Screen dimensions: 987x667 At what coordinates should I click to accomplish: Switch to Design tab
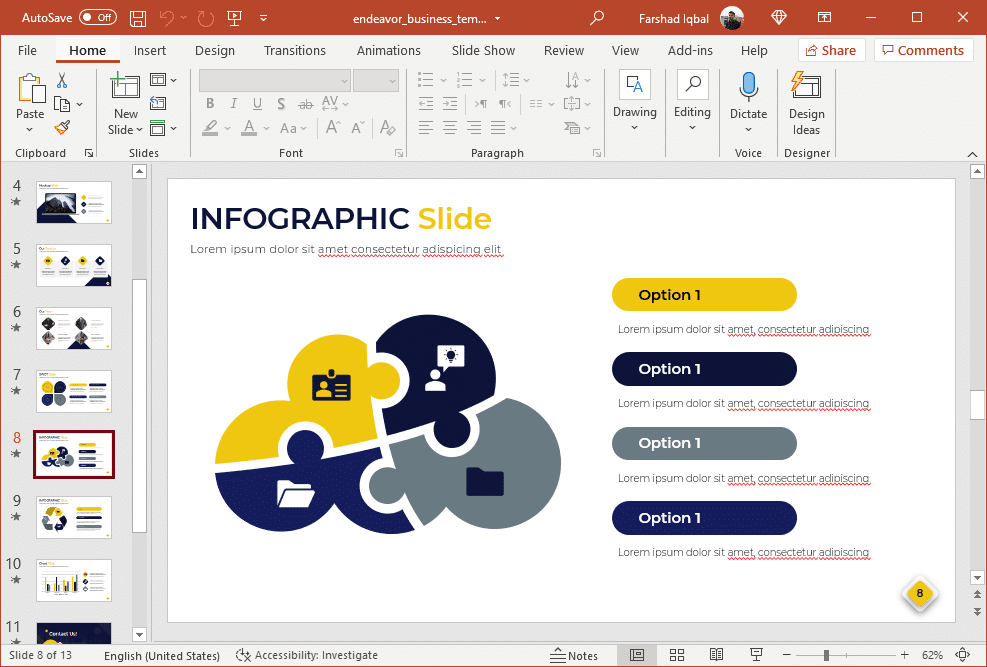(215, 50)
